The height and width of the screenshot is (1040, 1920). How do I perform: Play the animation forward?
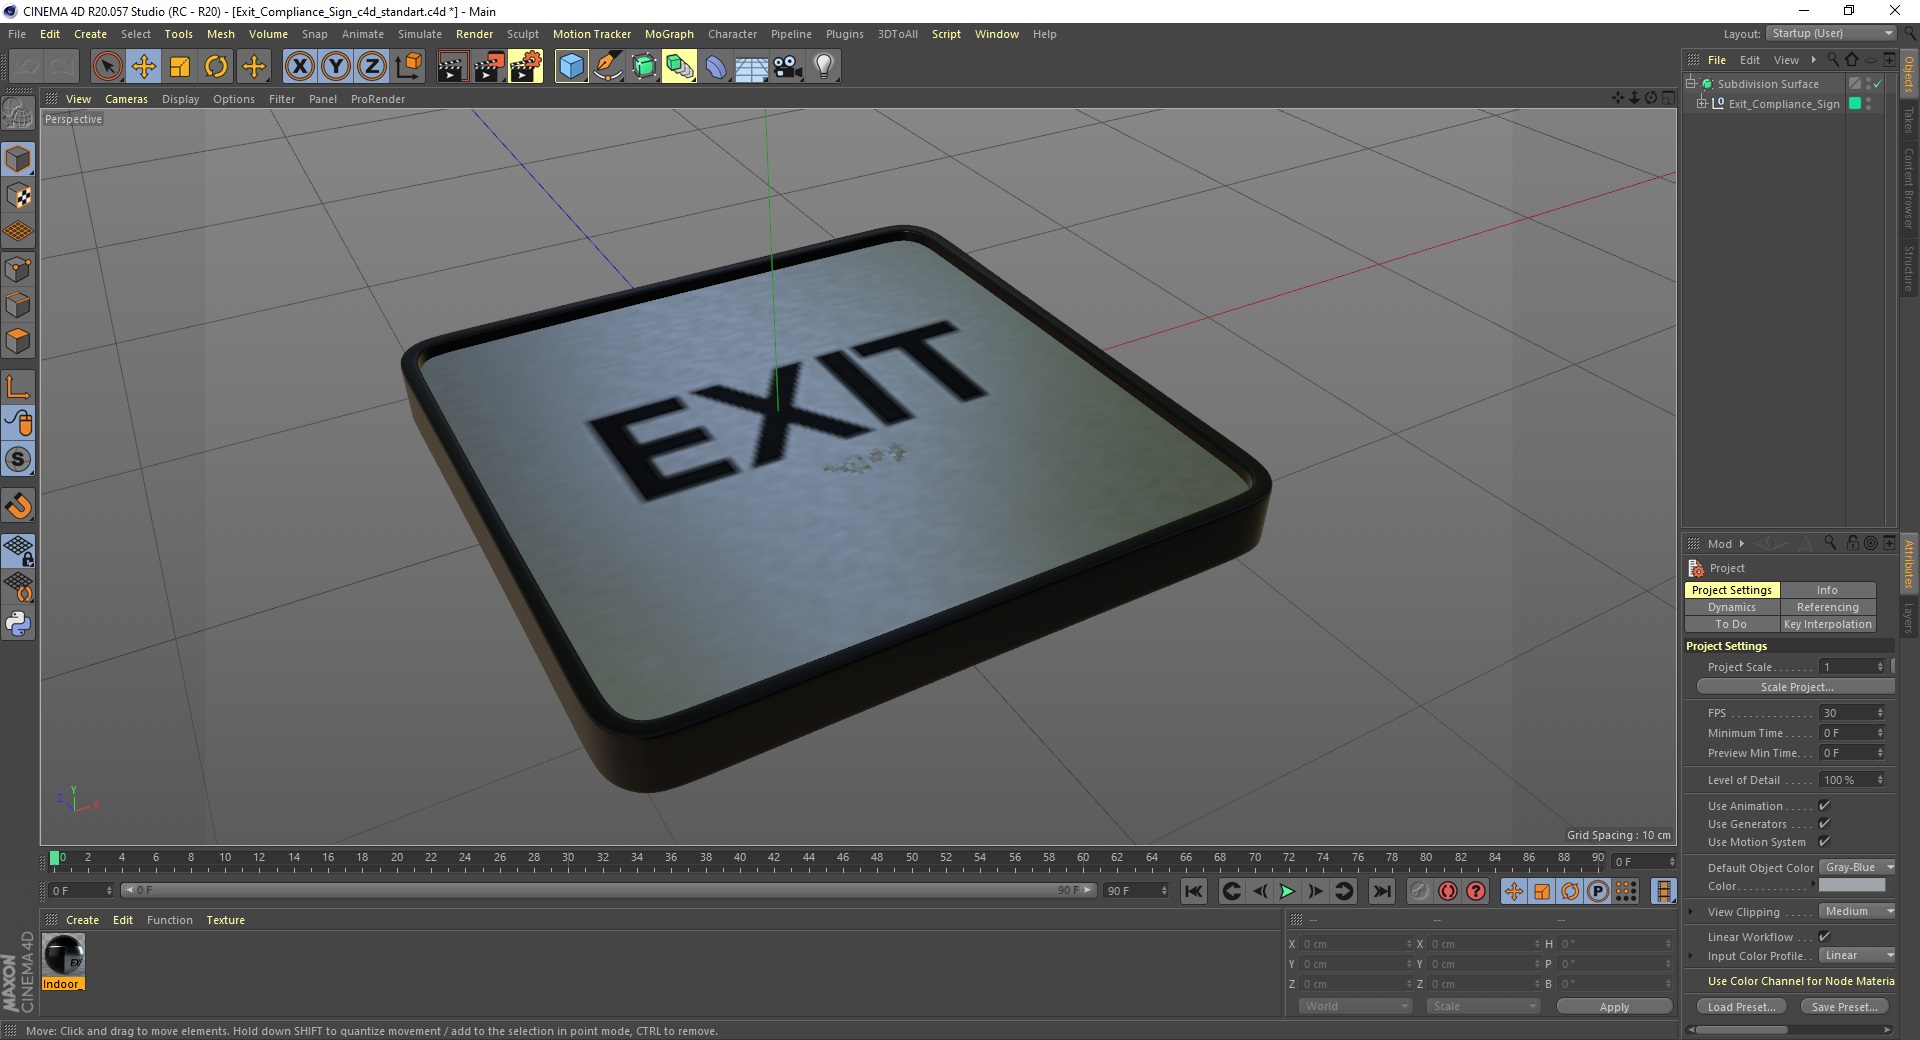tap(1287, 891)
